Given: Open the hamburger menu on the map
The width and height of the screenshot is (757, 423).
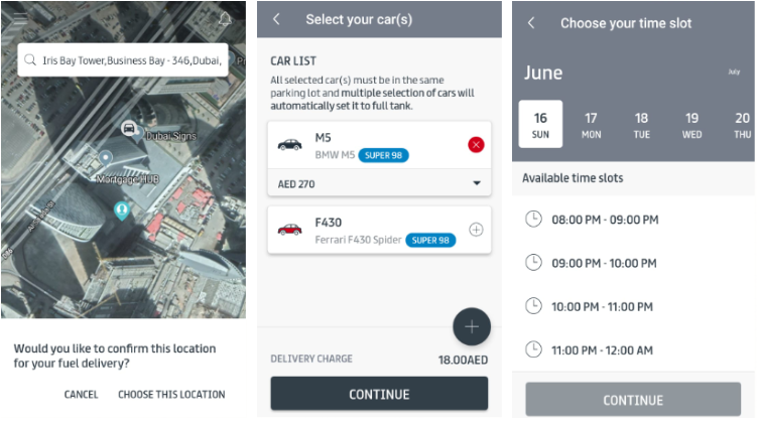Looking at the screenshot, I should [x=20, y=18].
